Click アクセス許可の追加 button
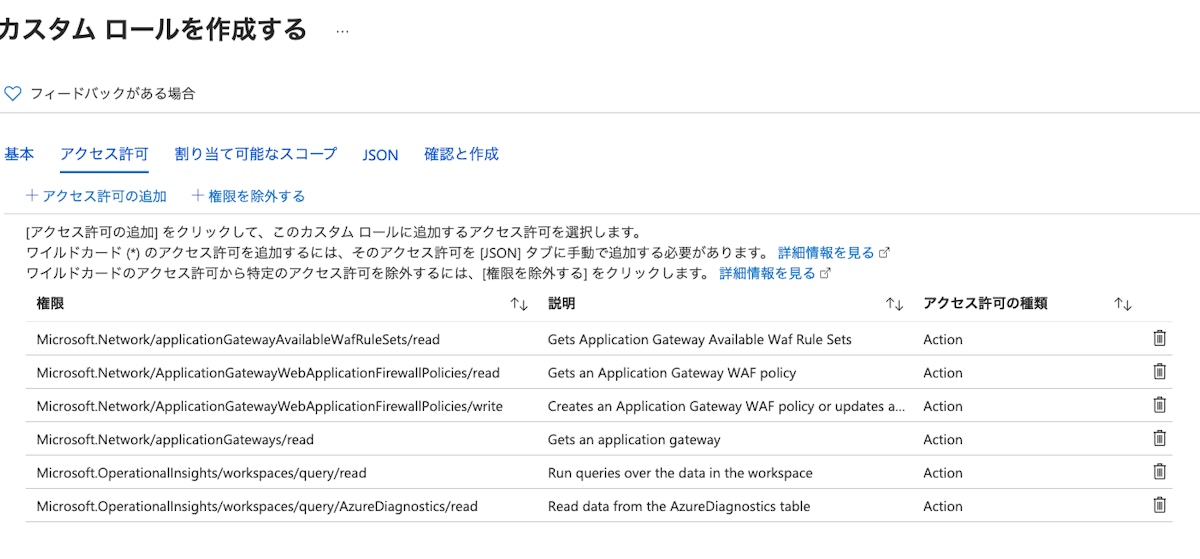 click(96, 196)
